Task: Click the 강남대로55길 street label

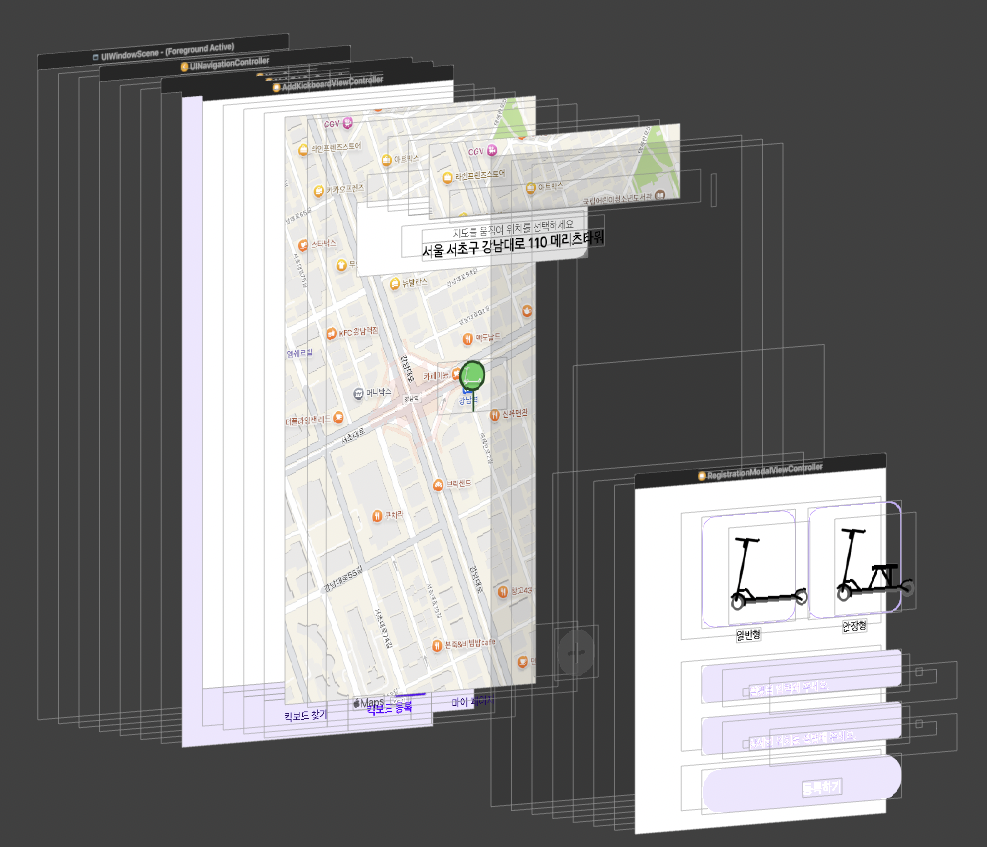Action: tap(344, 581)
